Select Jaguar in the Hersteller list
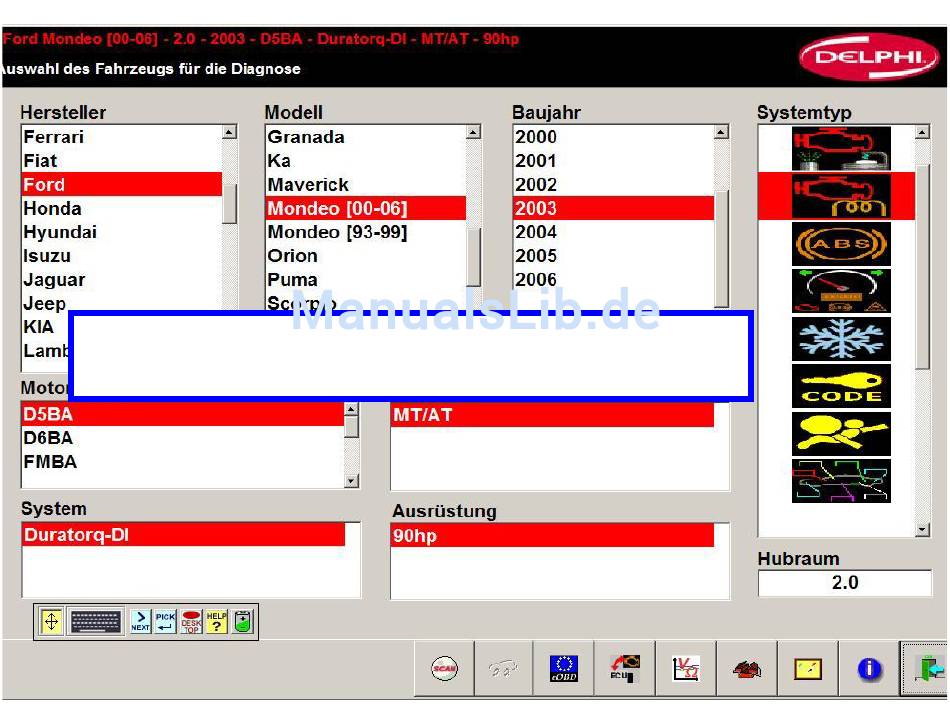Image resolution: width=950 pixels, height=725 pixels. [122, 279]
